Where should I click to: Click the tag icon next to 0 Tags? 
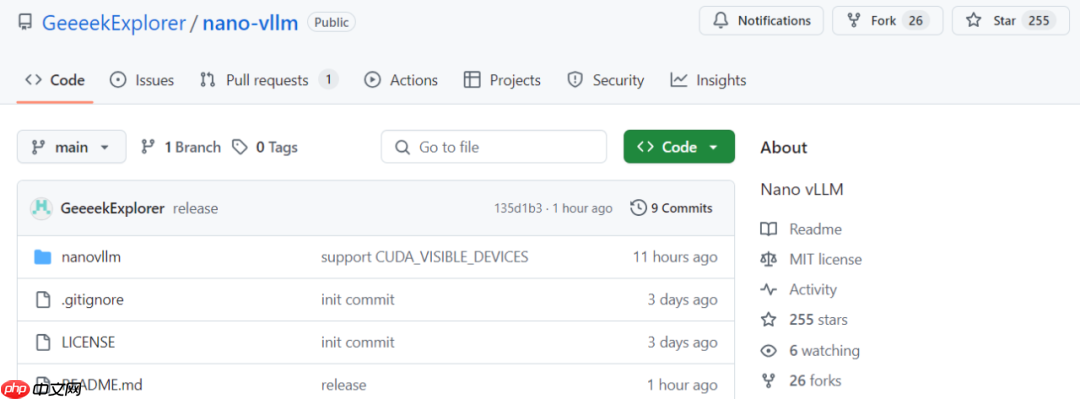240,147
